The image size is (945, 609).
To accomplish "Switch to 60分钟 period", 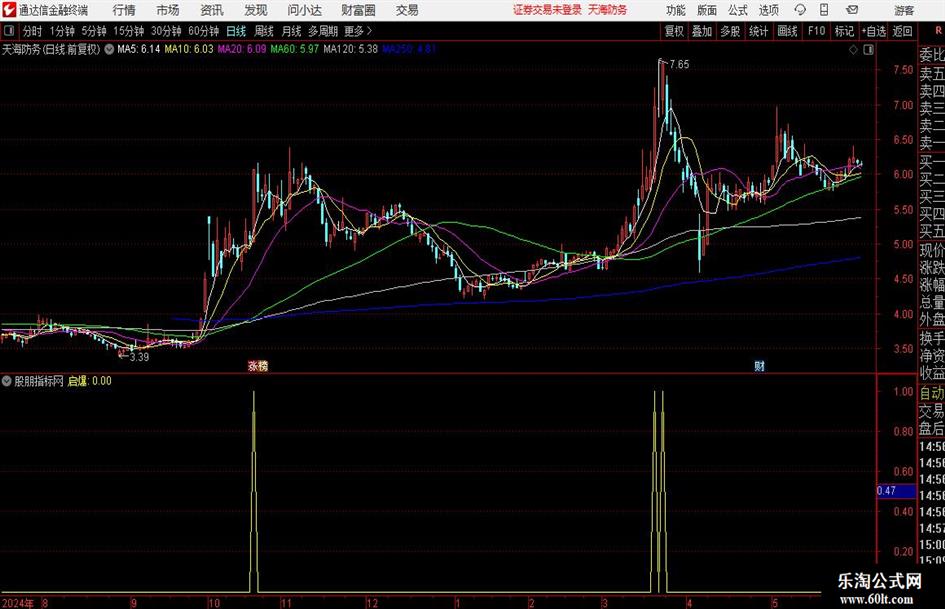I will click(203, 31).
